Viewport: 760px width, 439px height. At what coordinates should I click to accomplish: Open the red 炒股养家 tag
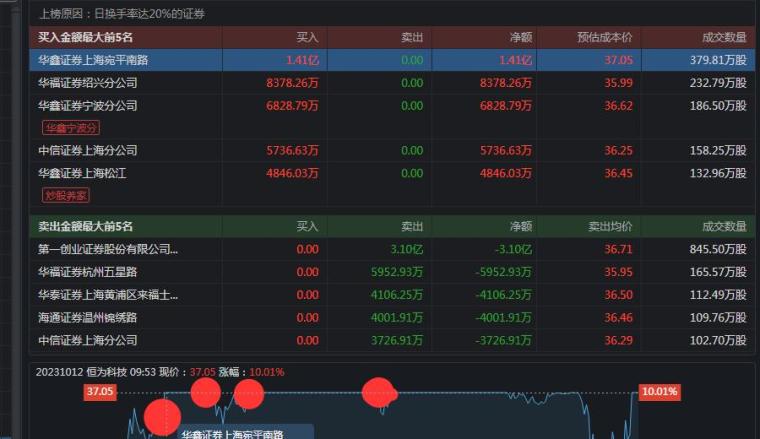point(66,195)
